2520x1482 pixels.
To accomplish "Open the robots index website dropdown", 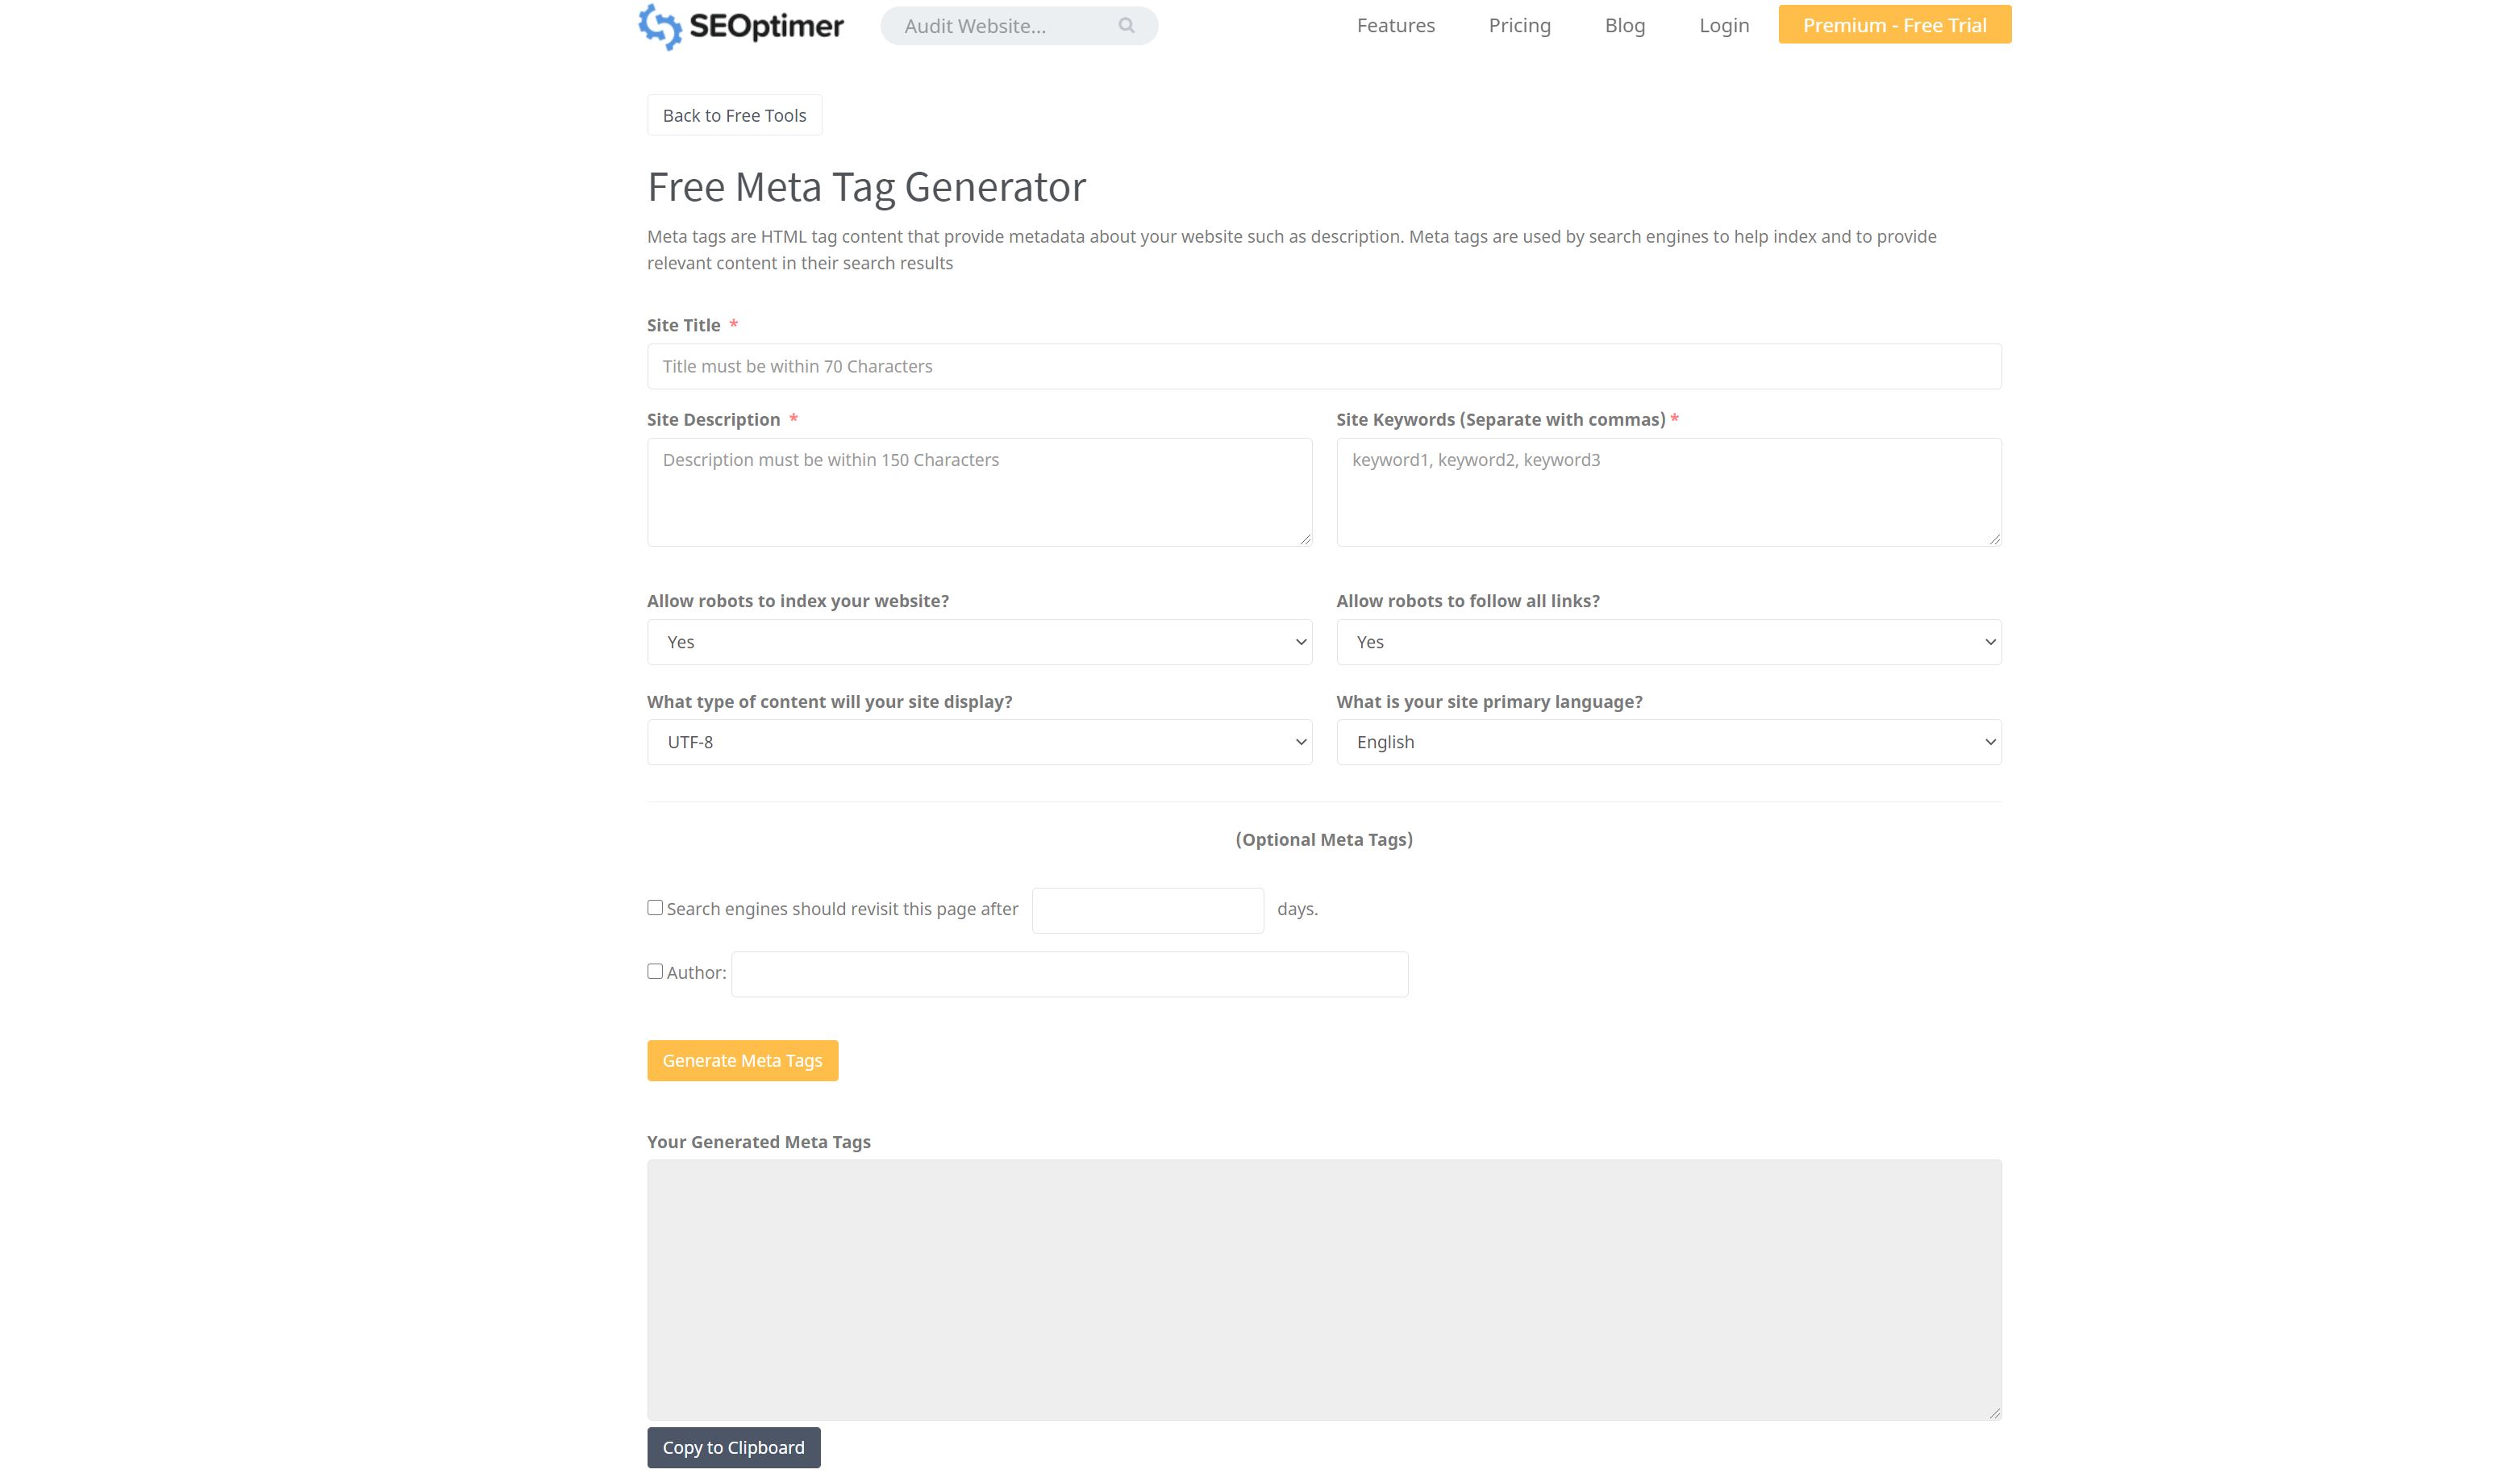I will (x=979, y=642).
